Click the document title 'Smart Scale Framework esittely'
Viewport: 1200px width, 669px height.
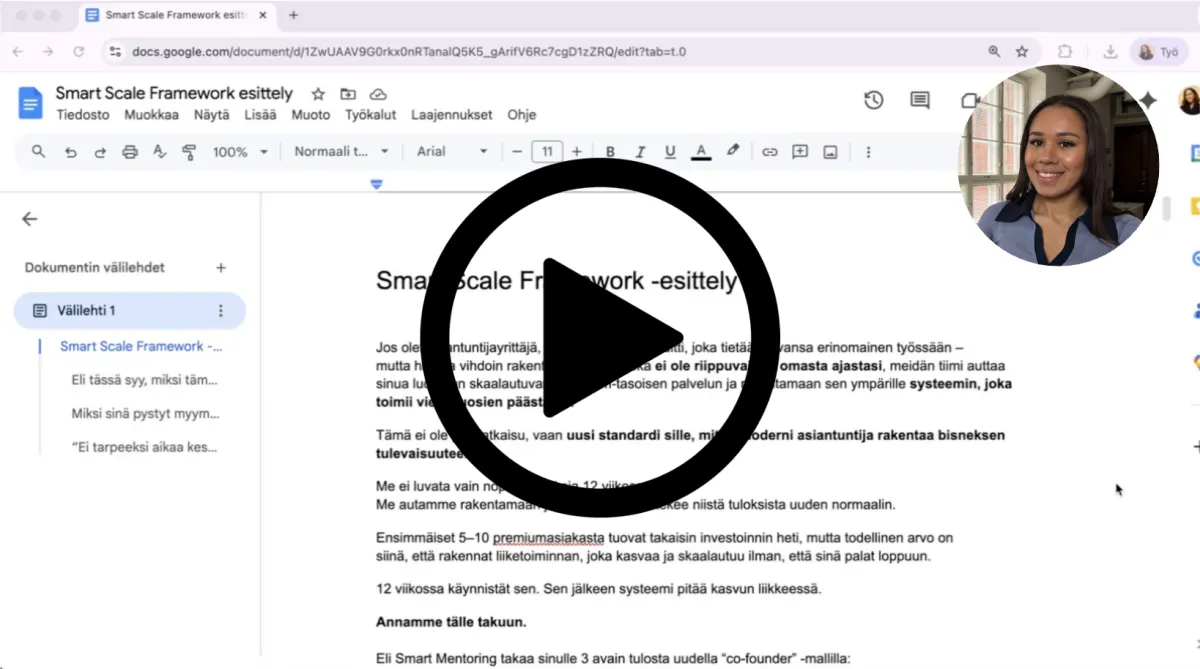(174, 93)
